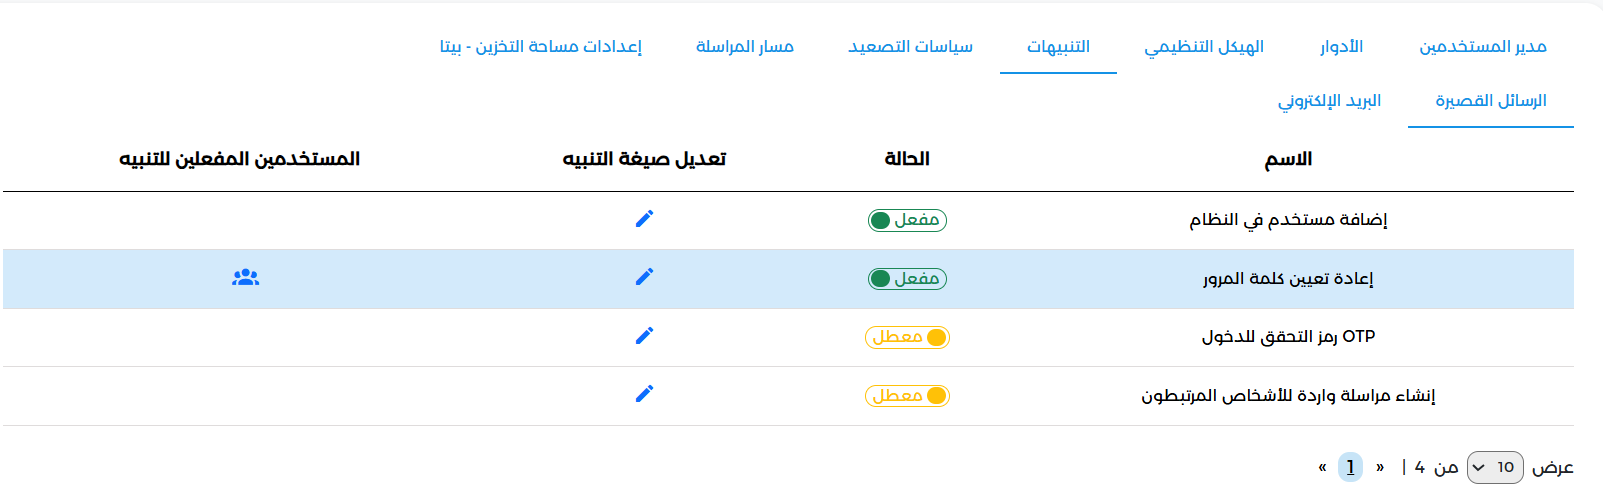Switch to the البريد الإلكتروني sub-tab
The height and width of the screenshot is (501, 1603).
tap(1329, 101)
